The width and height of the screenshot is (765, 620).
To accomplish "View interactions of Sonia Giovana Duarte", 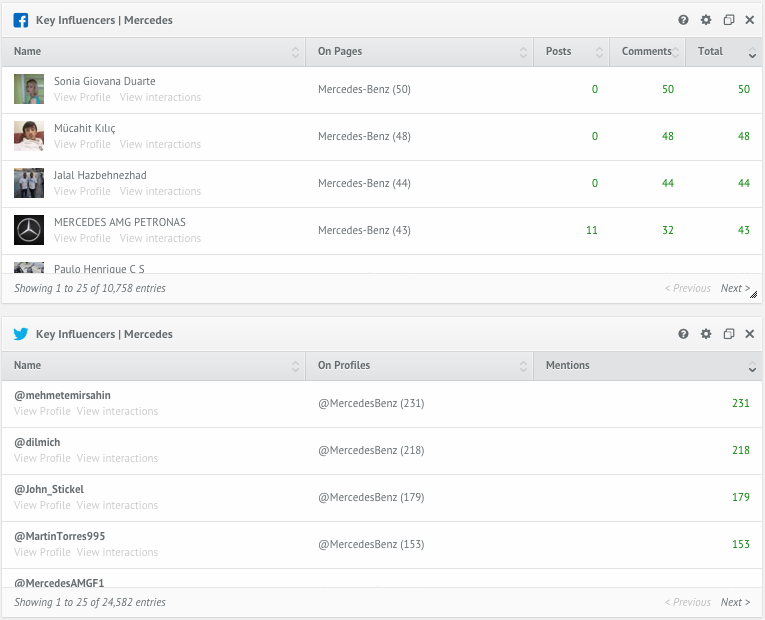I will point(160,97).
